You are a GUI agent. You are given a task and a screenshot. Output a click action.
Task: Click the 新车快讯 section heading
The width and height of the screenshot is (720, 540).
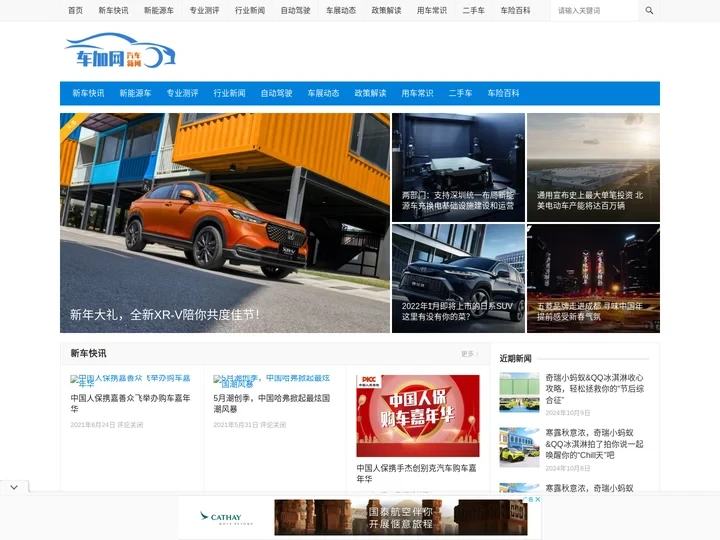coord(88,353)
